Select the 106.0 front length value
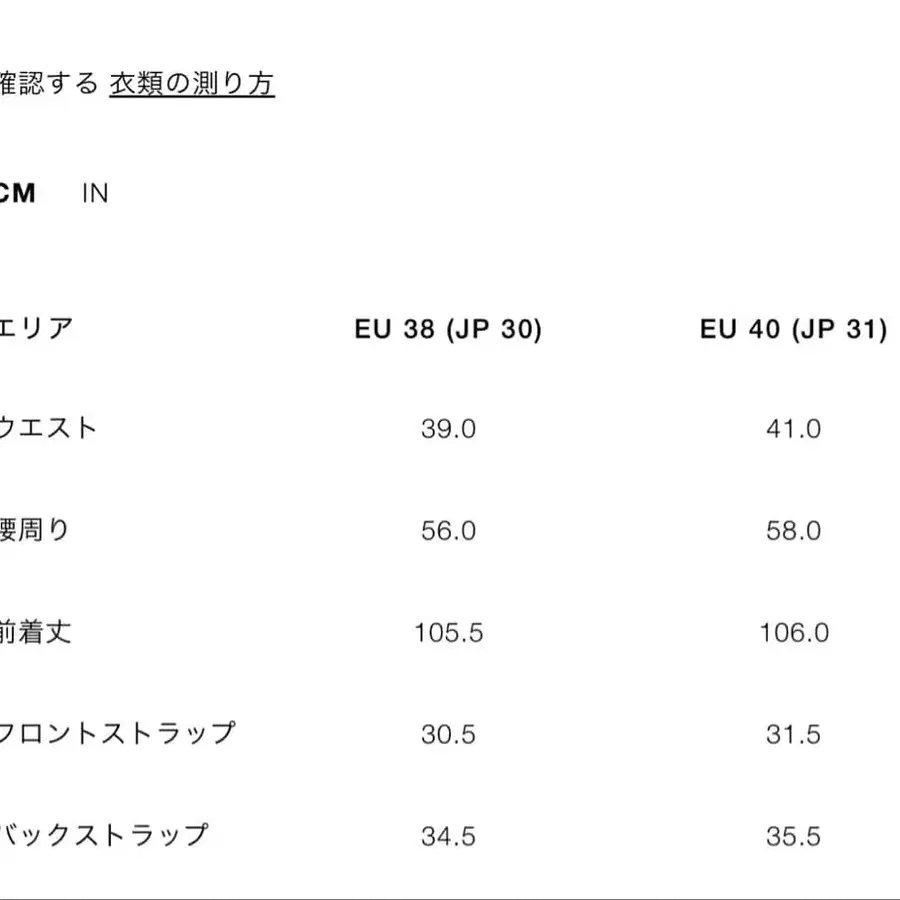The width and height of the screenshot is (900, 900). [793, 632]
